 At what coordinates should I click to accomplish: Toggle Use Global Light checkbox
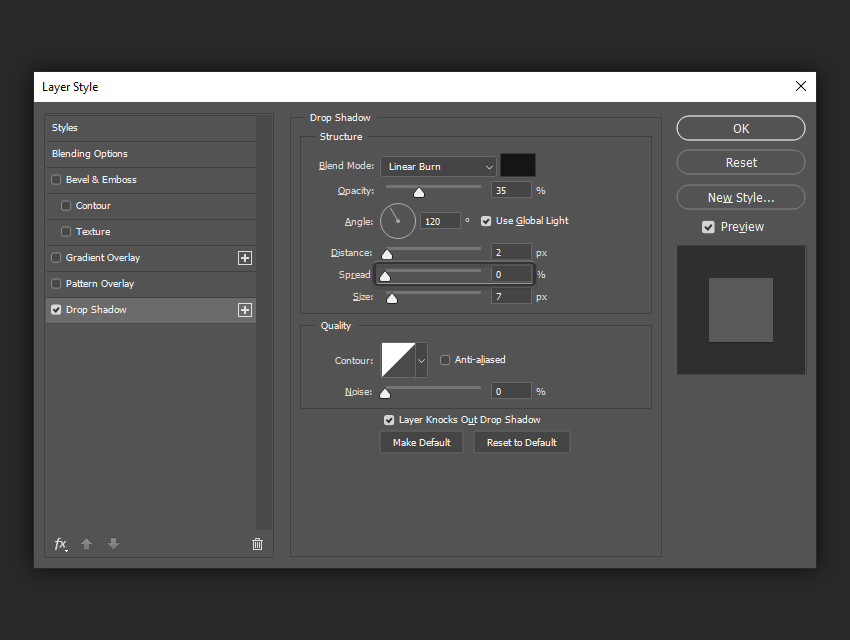(486, 221)
